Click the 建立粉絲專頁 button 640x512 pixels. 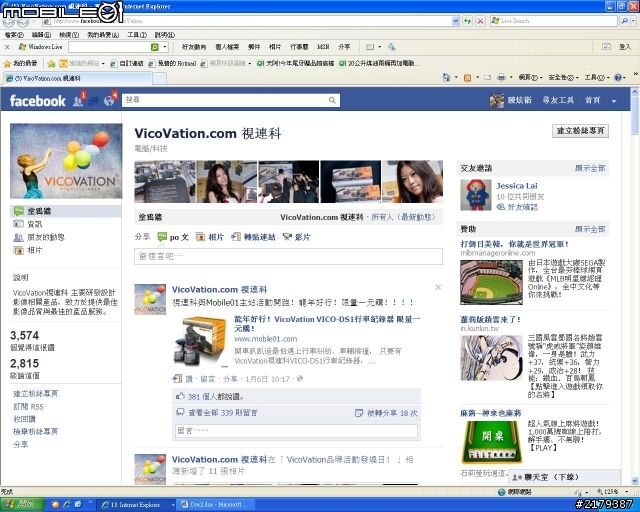click(x=580, y=131)
